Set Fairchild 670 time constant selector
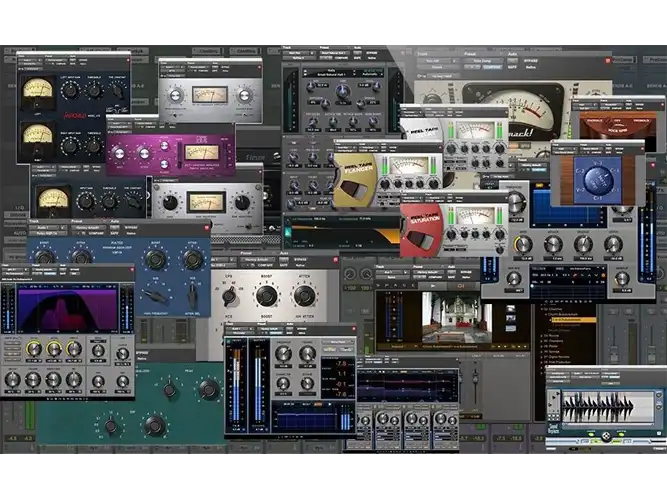 (x=117, y=90)
